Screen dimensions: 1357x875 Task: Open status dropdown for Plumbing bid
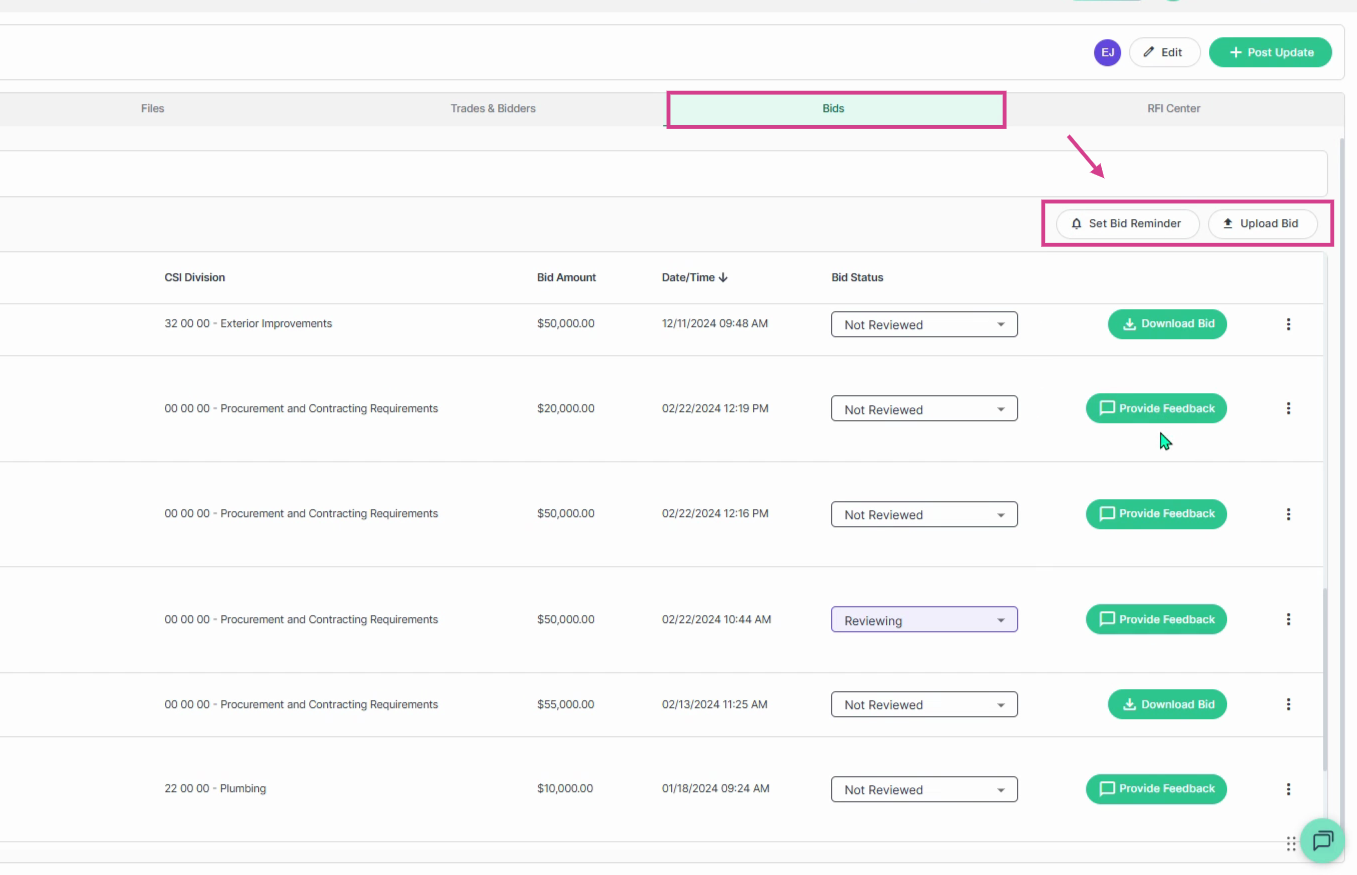pyautogui.click(x=924, y=789)
